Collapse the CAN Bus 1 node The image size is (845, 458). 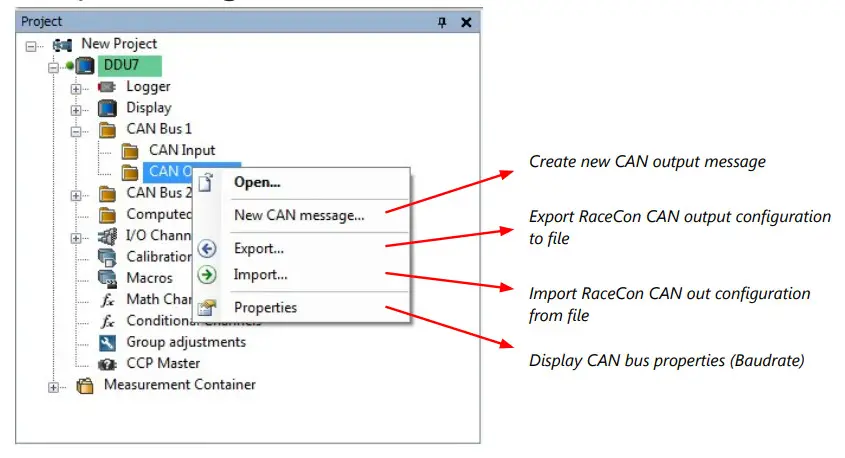[76, 131]
